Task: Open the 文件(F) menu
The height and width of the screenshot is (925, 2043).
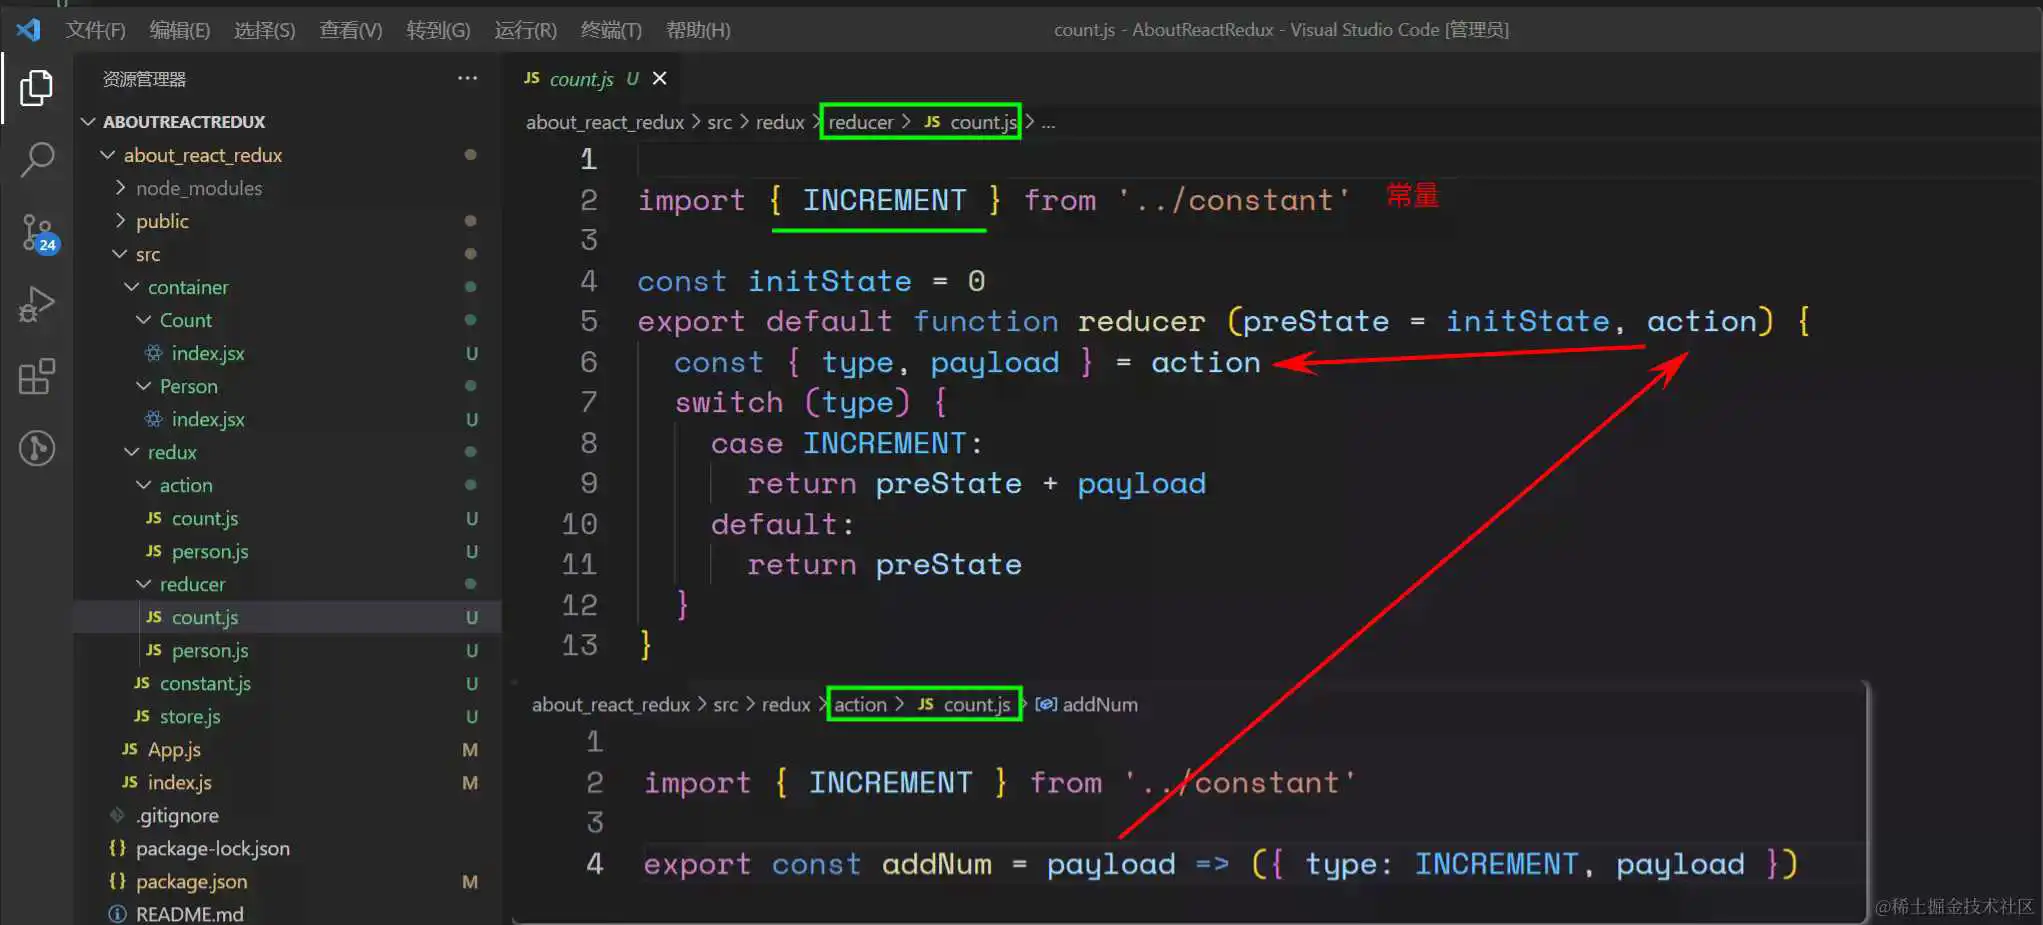Action: [96, 30]
